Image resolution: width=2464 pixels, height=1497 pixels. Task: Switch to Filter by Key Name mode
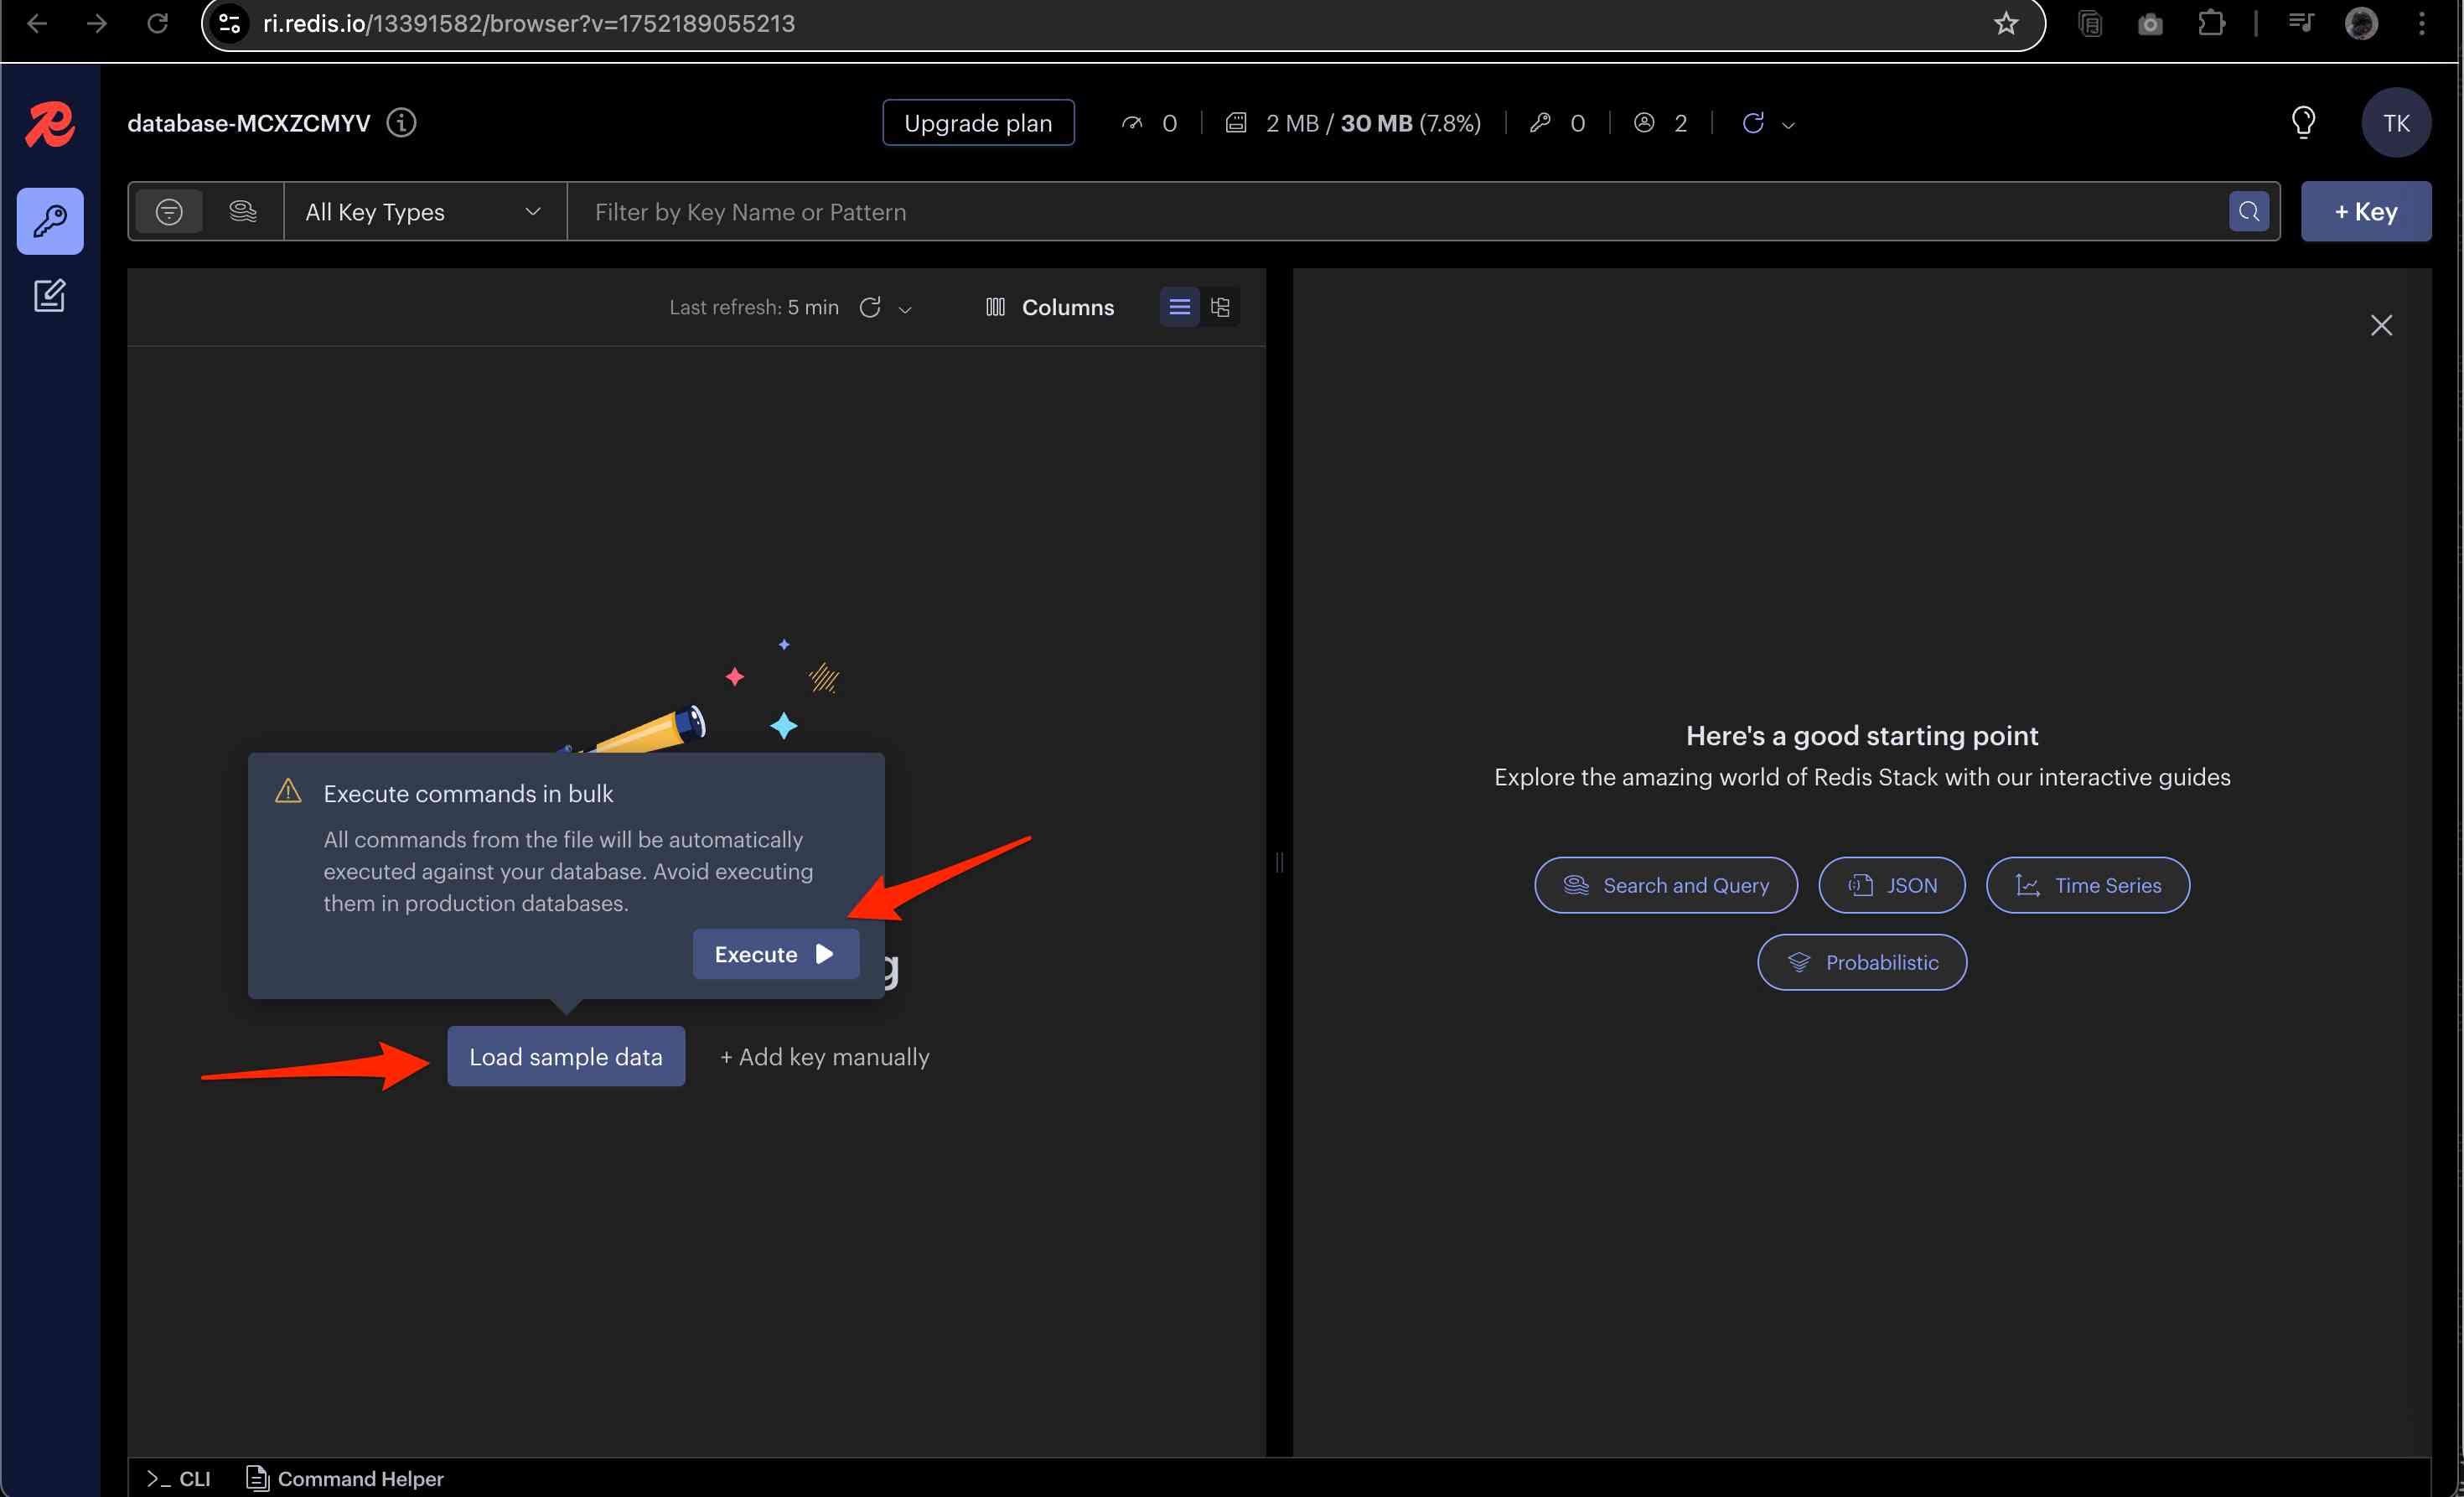[x=169, y=212]
